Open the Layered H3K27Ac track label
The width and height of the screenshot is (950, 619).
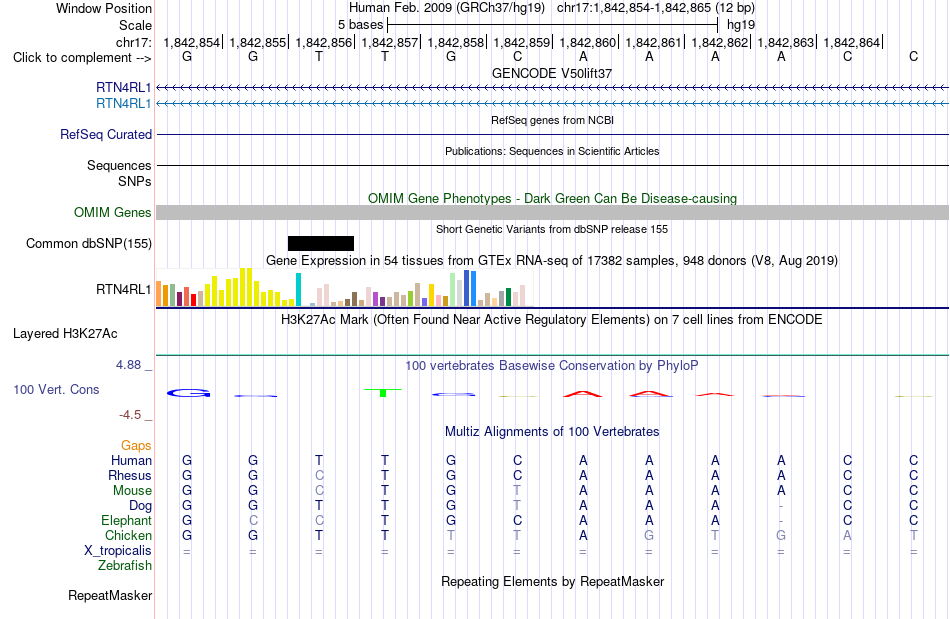coord(65,334)
